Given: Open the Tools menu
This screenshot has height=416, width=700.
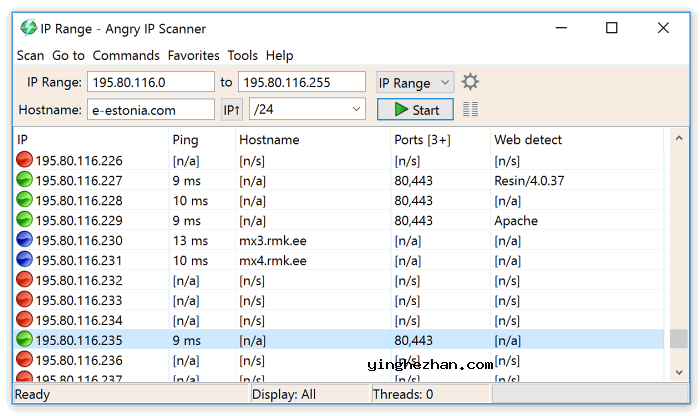Looking at the screenshot, I should click(242, 55).
